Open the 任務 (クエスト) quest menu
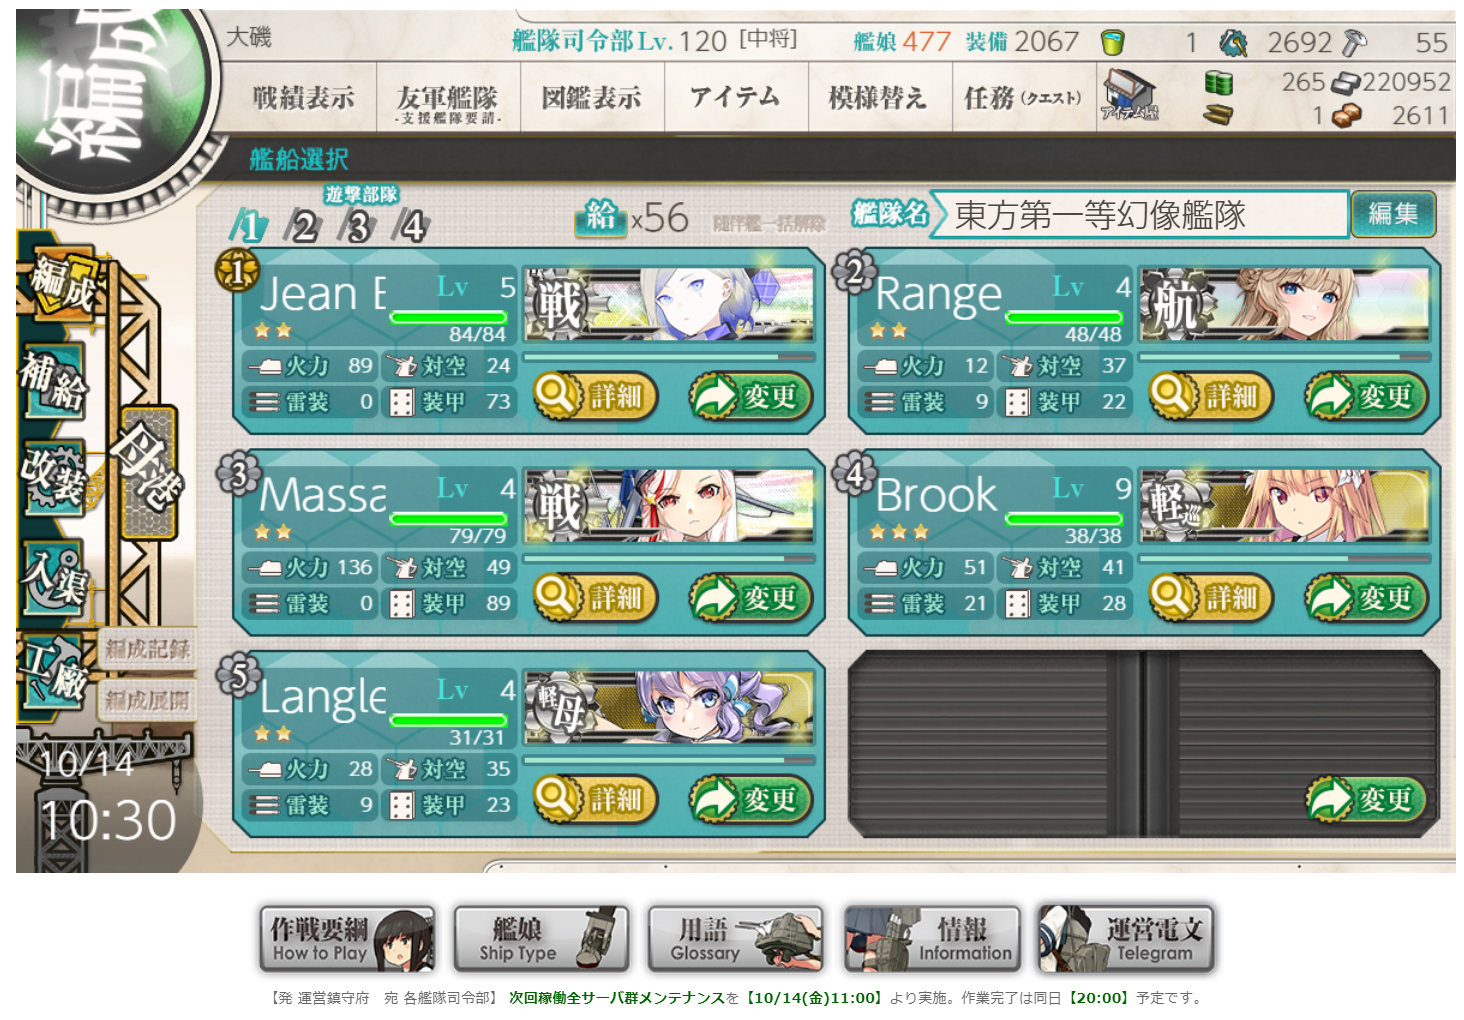This screenshot has width=1464, height=1020. tap(1022, 97)
